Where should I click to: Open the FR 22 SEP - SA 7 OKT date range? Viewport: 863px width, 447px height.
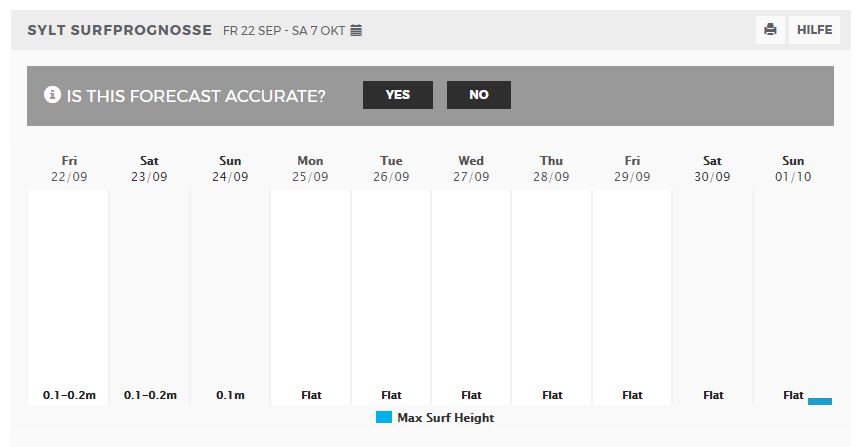click(284, 30)
